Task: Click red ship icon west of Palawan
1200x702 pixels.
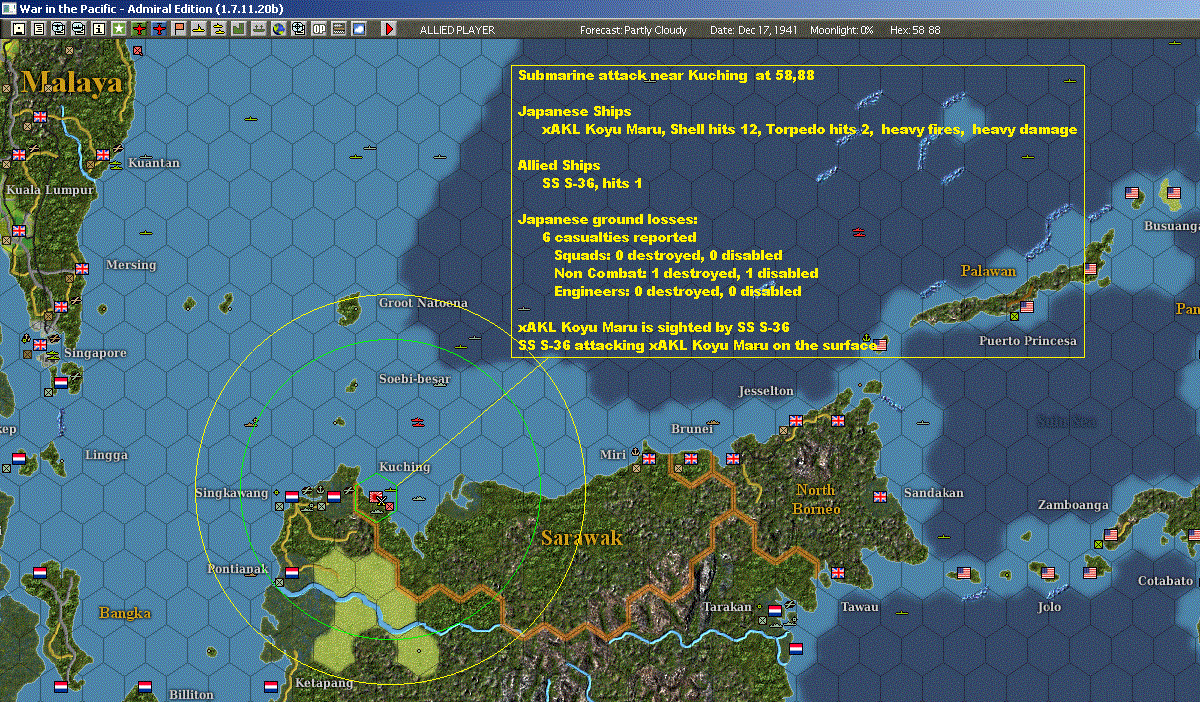Action: click(x=858, y=232)
